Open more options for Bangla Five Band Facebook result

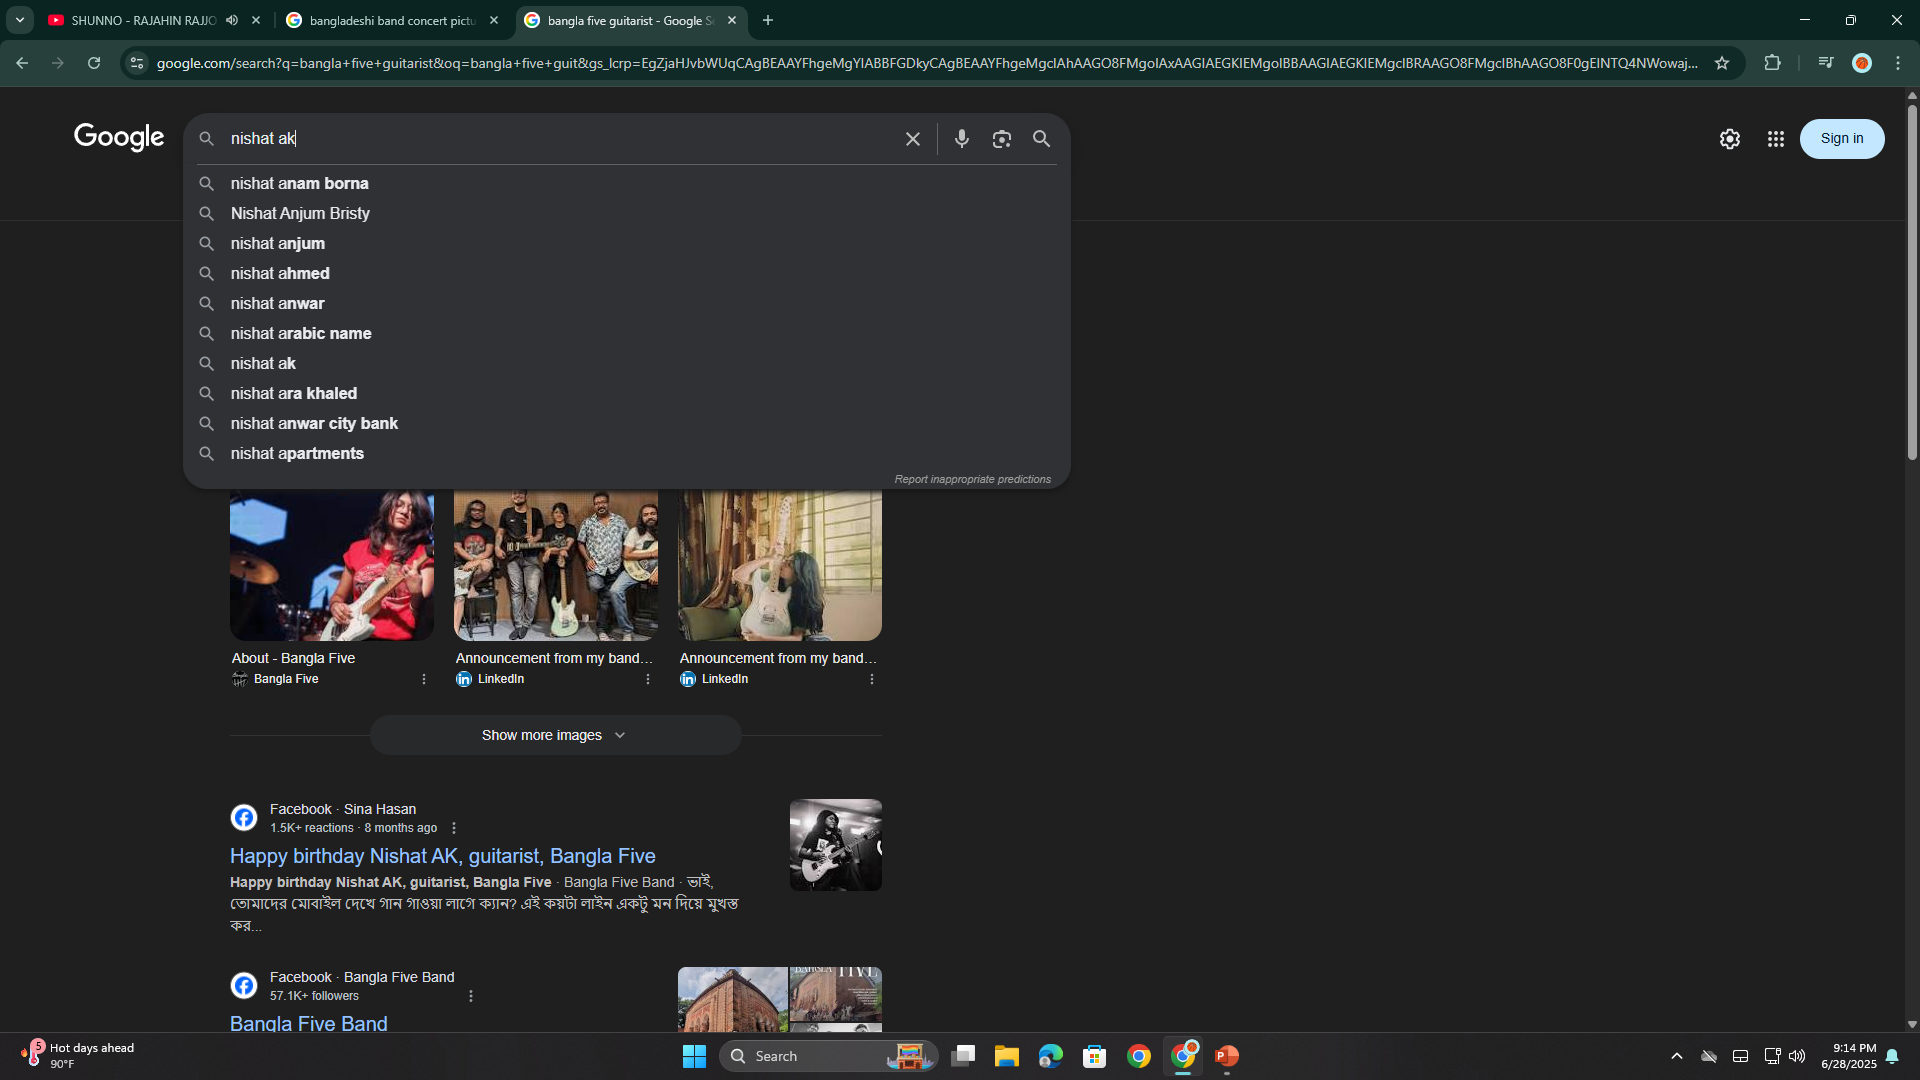[471, 996]
